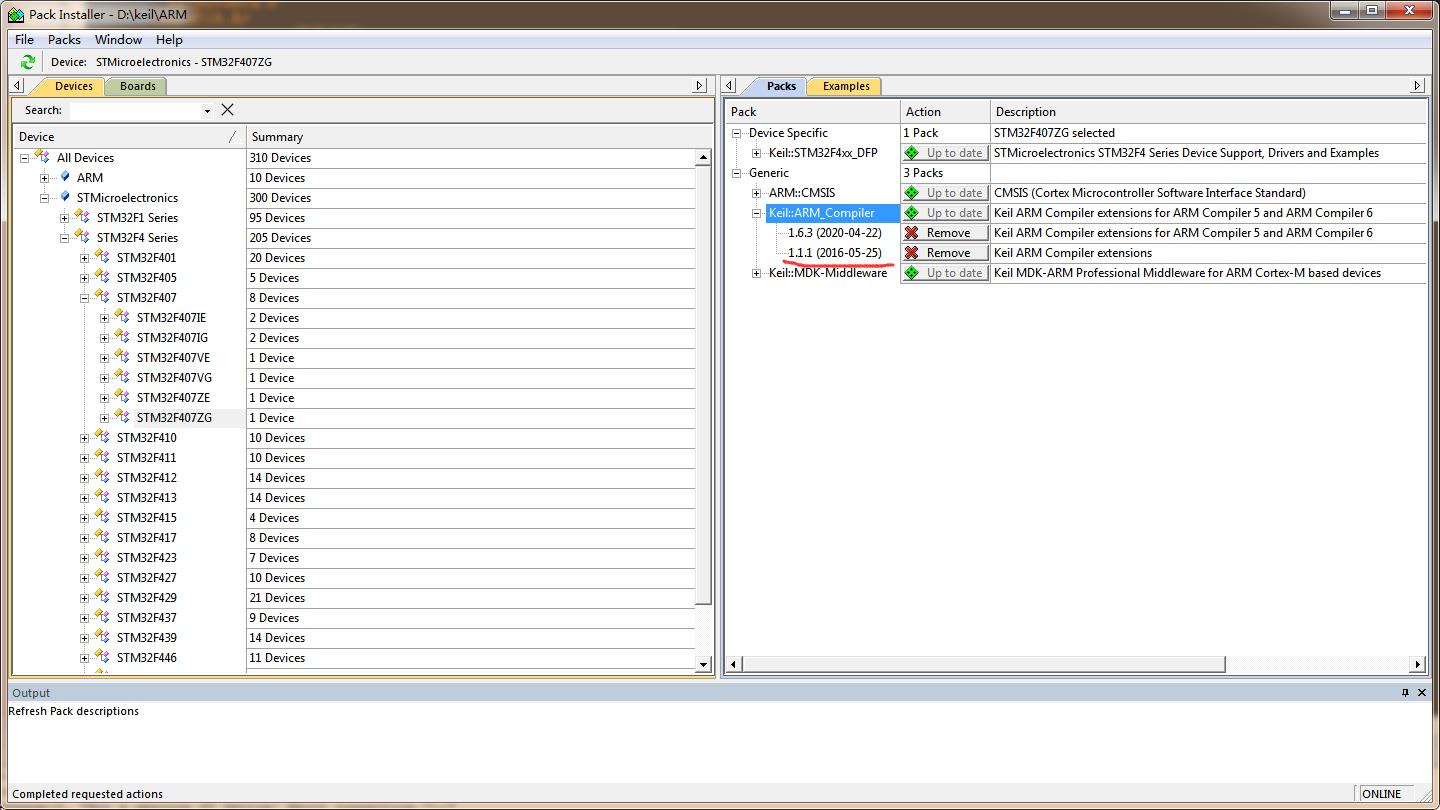Click the Pack Installer title bar icon

pyautogui.click(x=15, y=15)
